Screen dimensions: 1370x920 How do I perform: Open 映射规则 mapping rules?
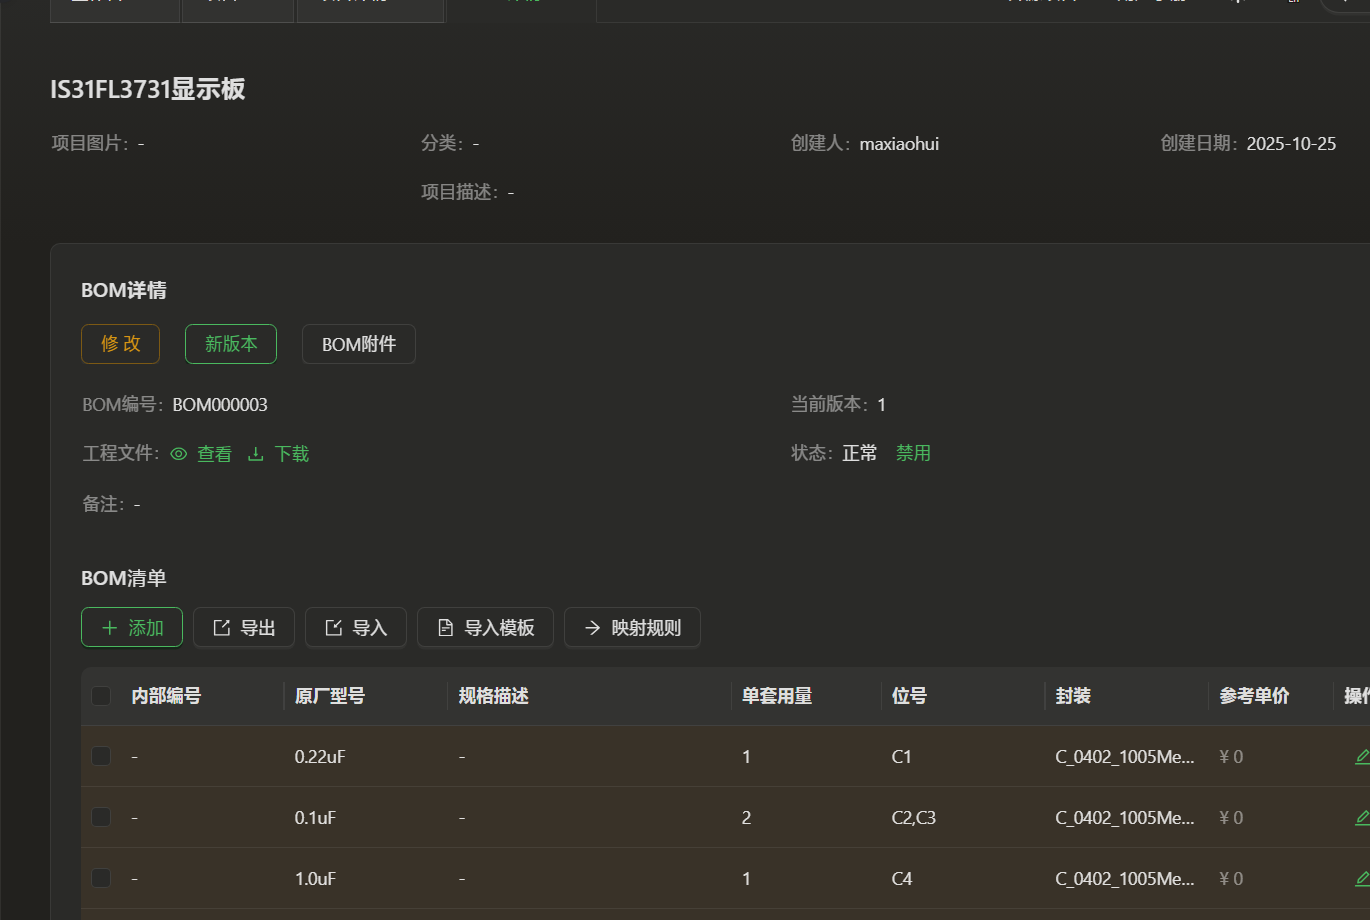(632, 628)
